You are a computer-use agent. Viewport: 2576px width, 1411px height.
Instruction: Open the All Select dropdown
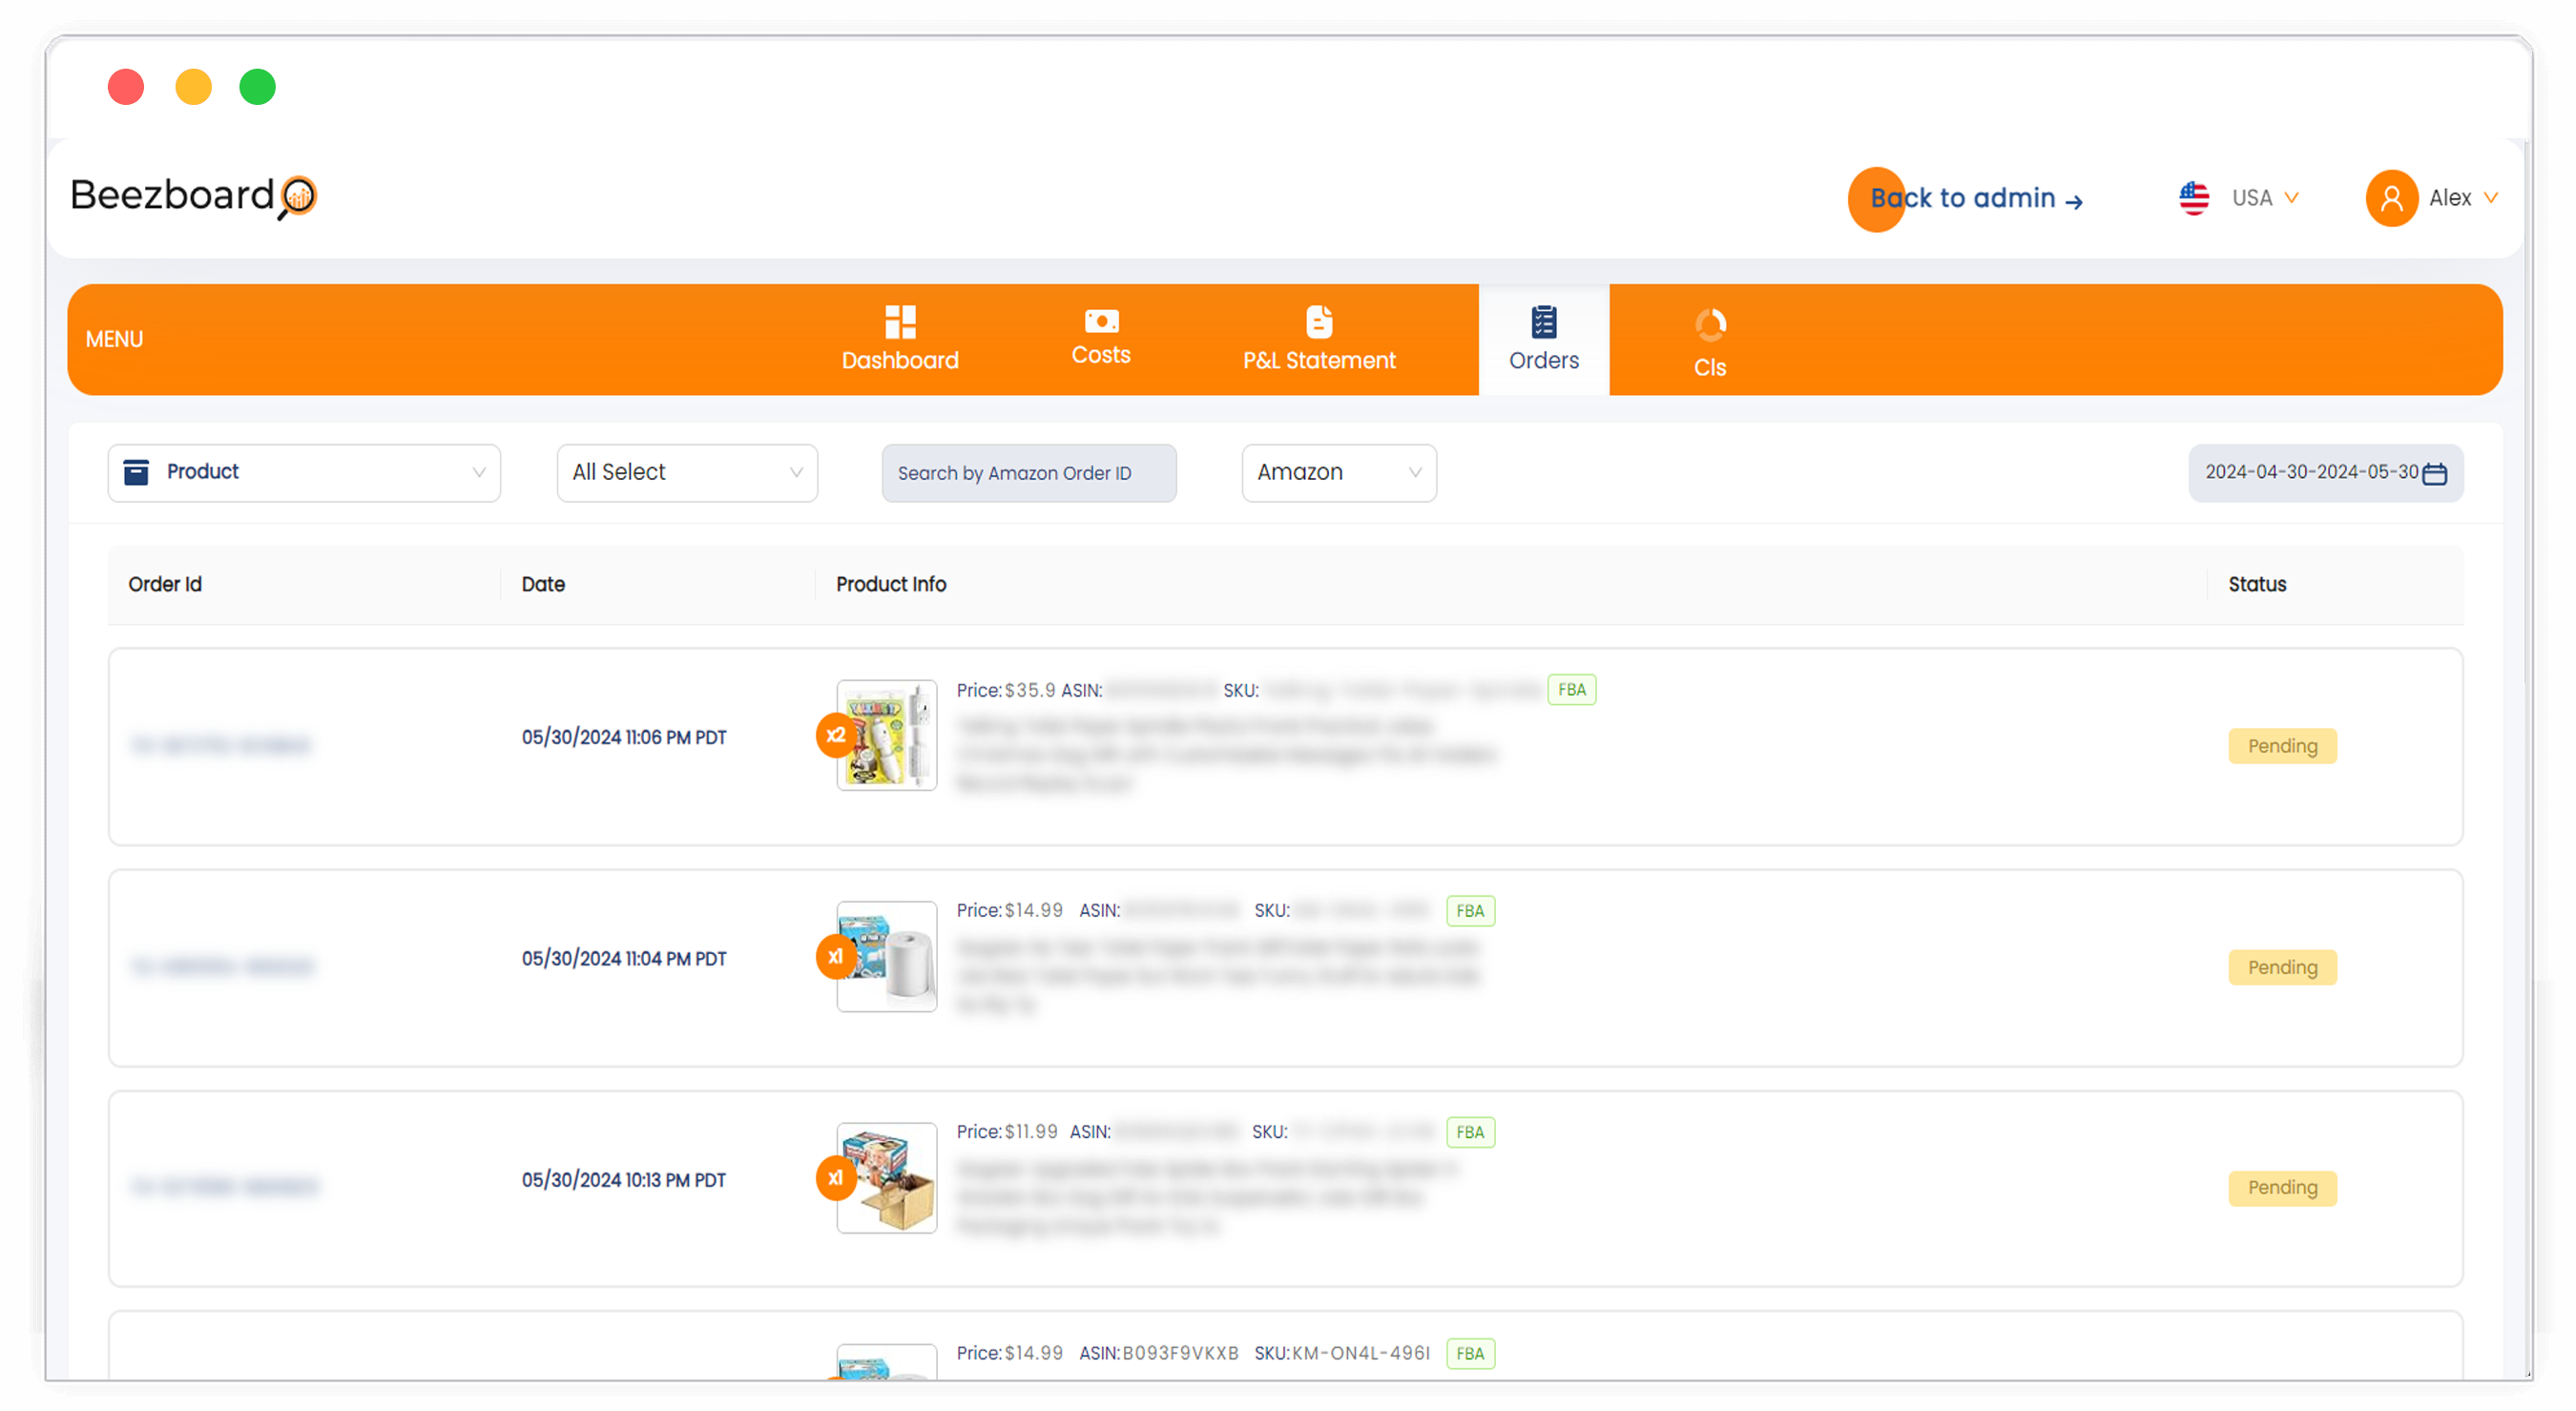687,473
